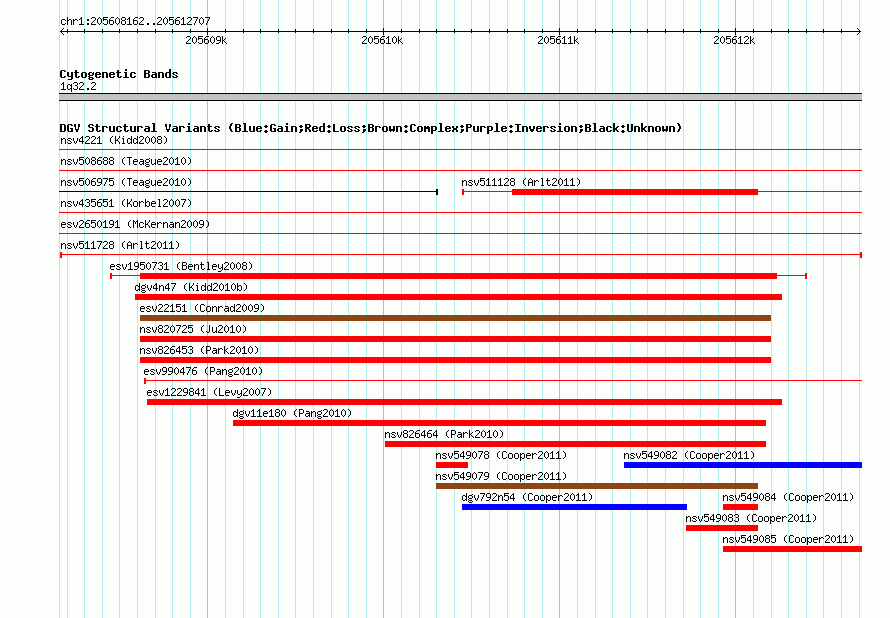Click the brown complex bar of esv22151
Viewport: 890px width, 618px height.
pyautogui.click(x=455, y=318)
